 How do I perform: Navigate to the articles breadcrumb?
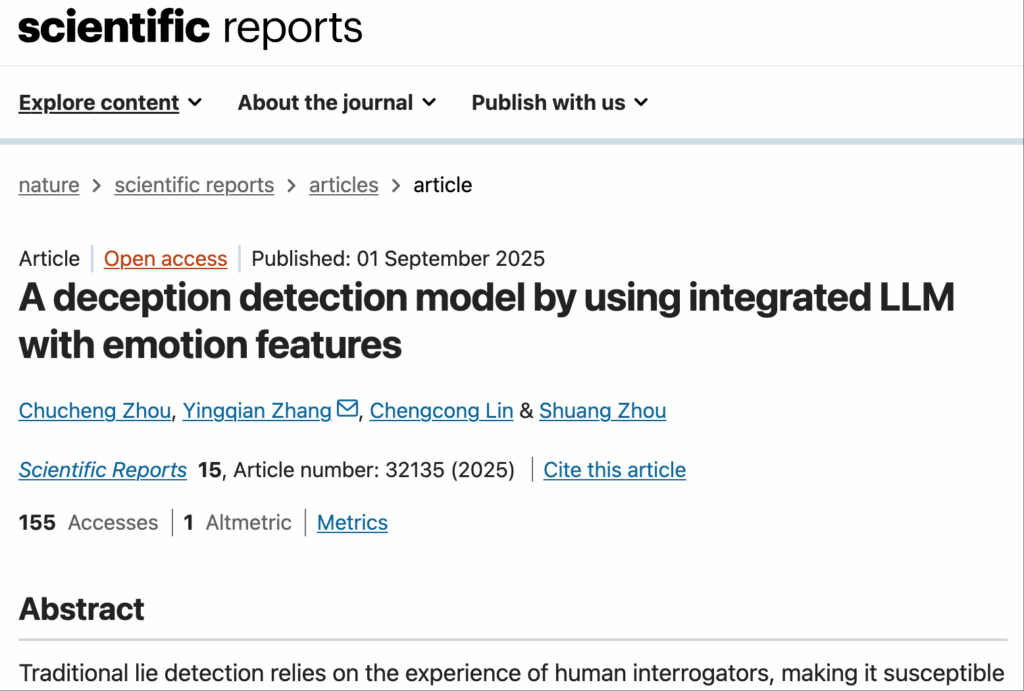click(344, 185)
